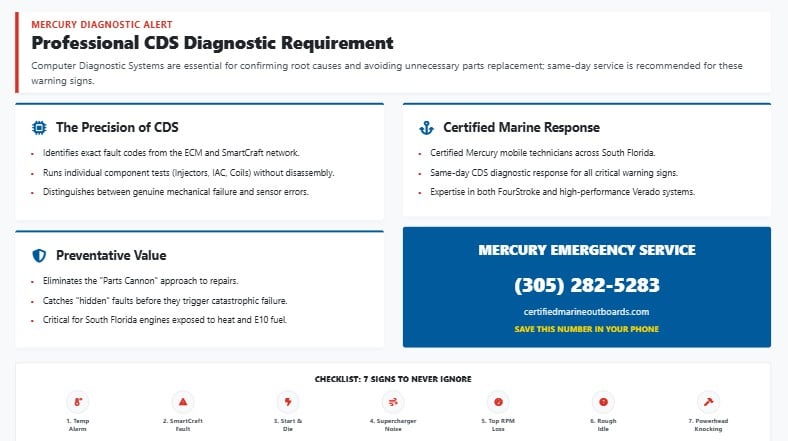Click the shield icon beside Preventative Value
This screenshot has width=788, height=441.
pyautogui.click(x=39, y=256)
